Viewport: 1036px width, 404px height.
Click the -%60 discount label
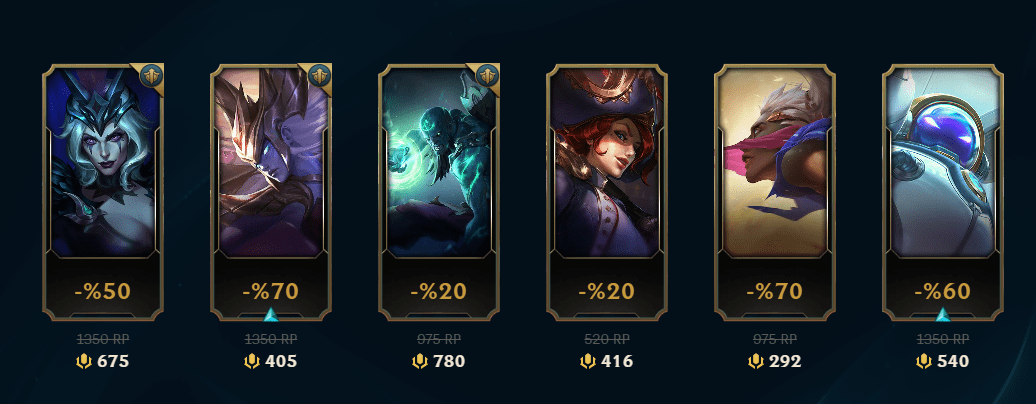coord(943,292)
